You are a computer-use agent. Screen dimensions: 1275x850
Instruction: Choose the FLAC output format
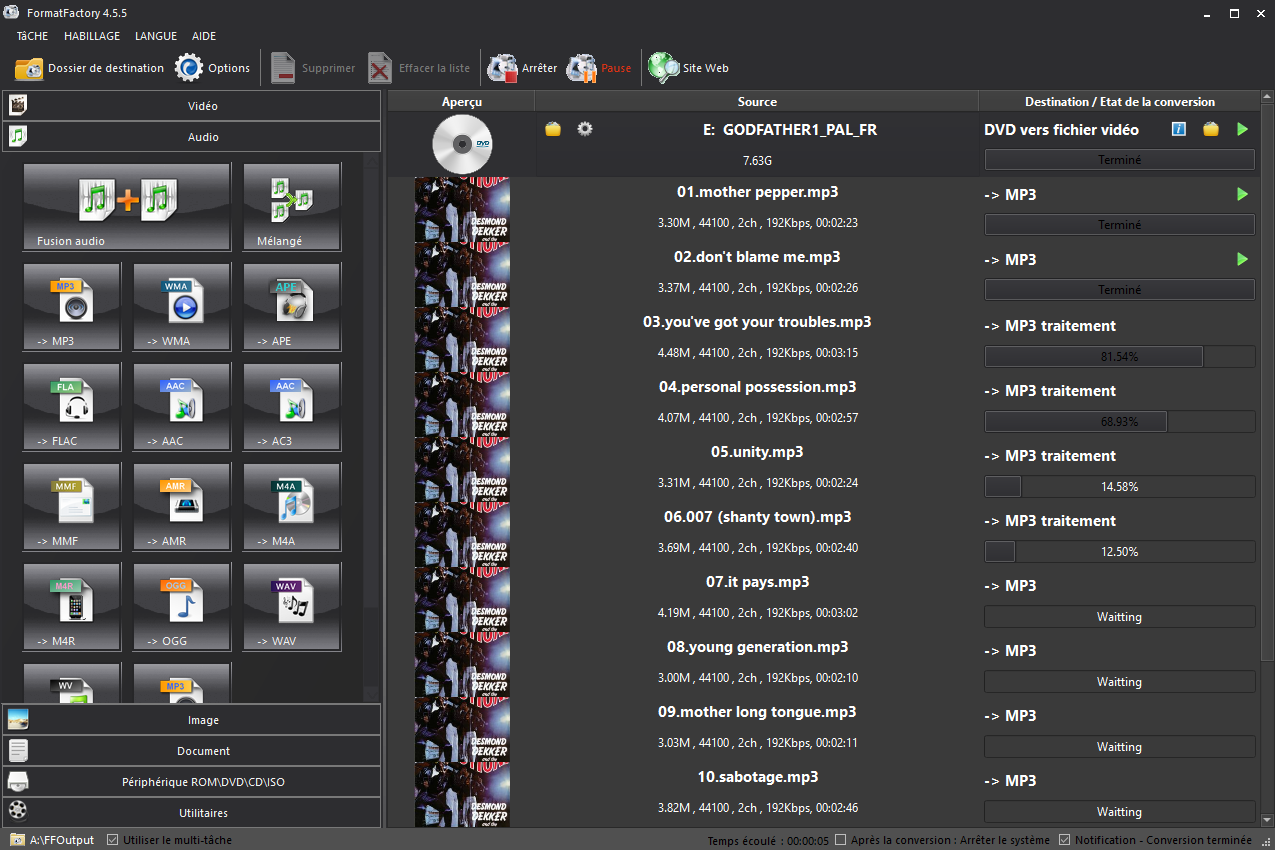(71, 407)
